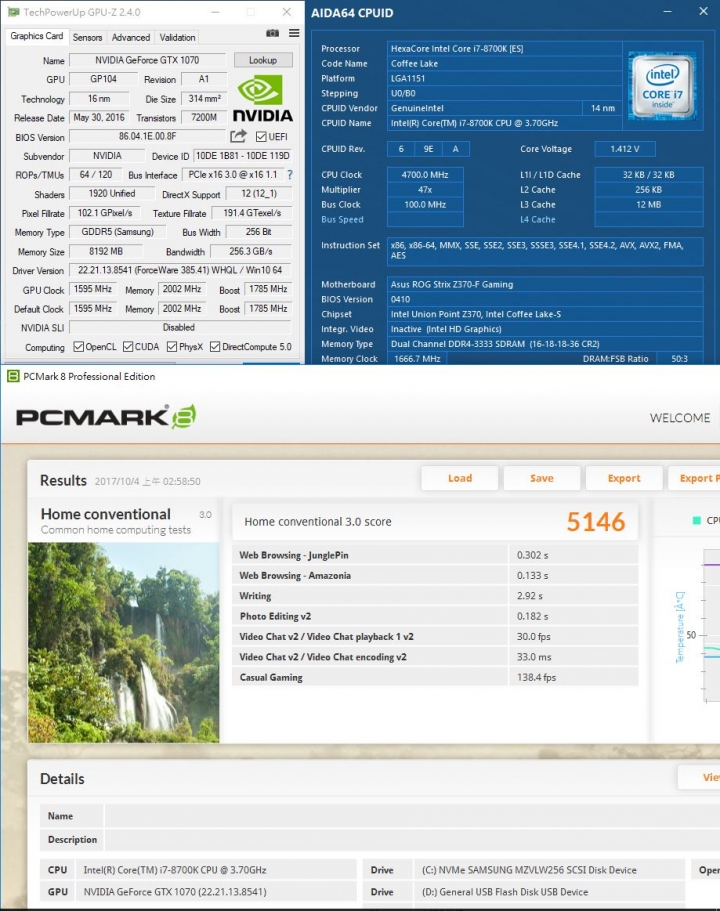Click the Details Name field

click(412, 816)
